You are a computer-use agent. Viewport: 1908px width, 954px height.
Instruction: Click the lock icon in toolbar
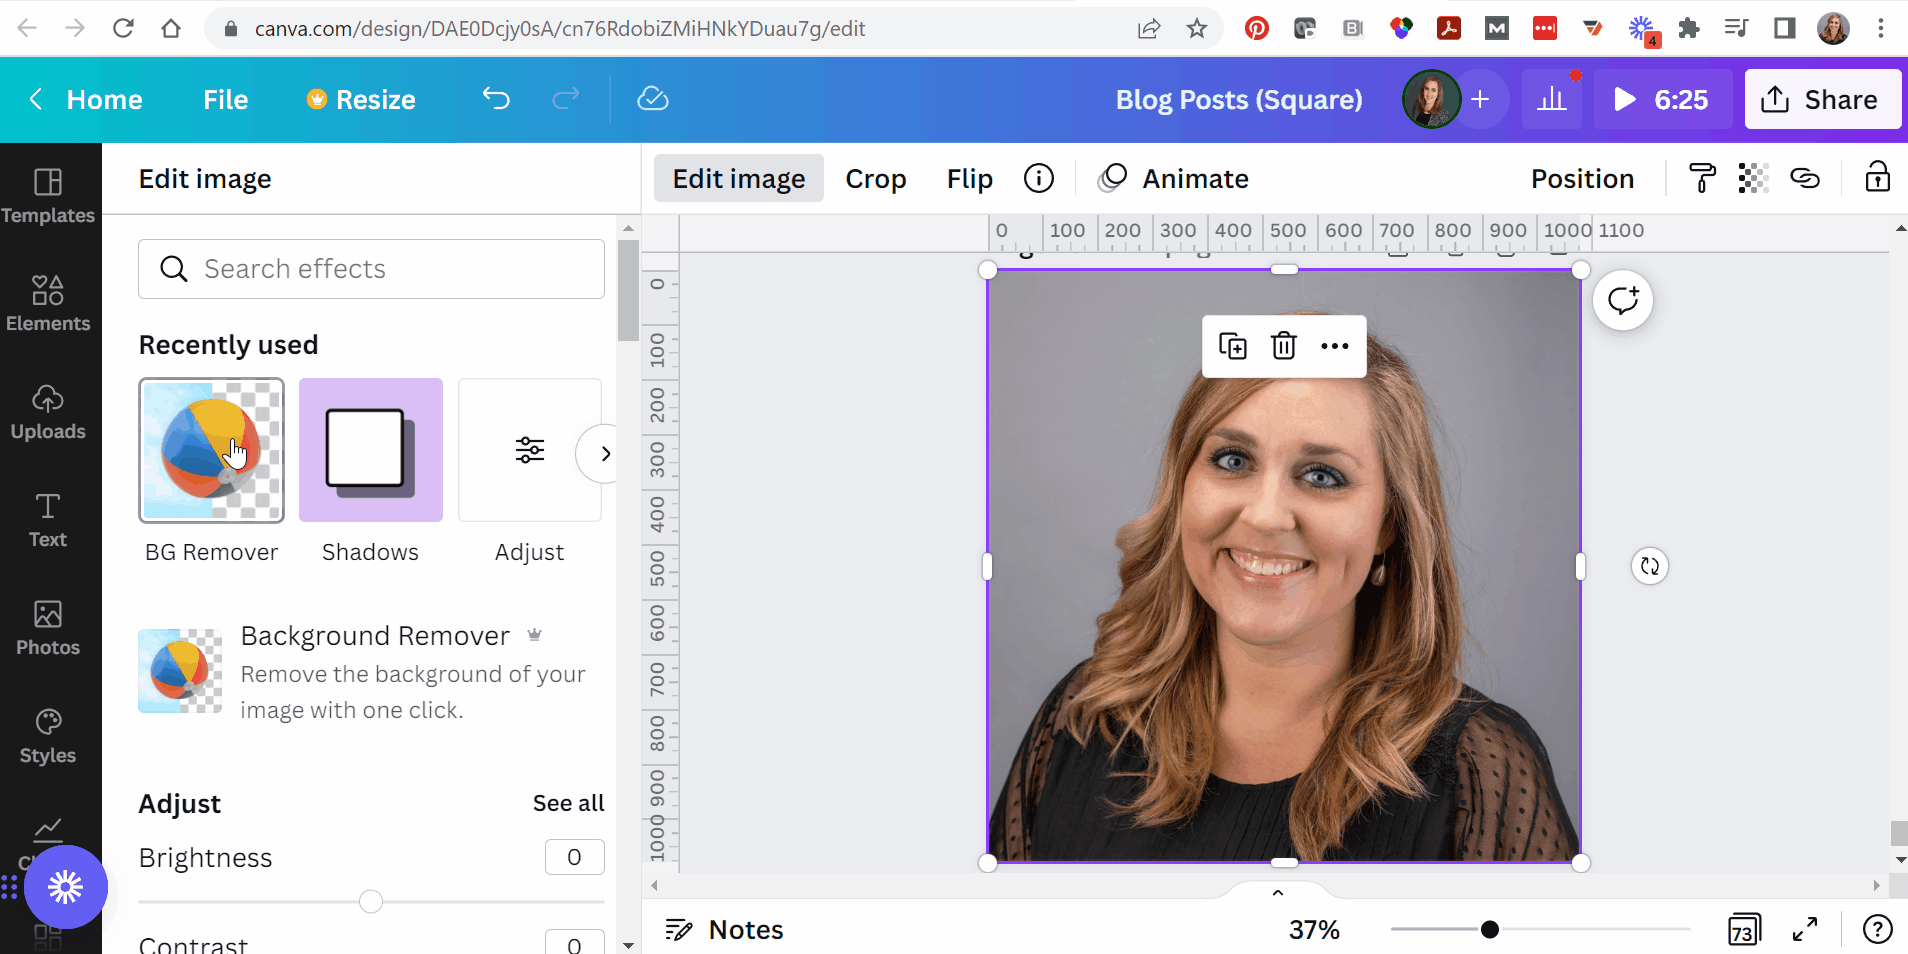(x=1877, y=177)
